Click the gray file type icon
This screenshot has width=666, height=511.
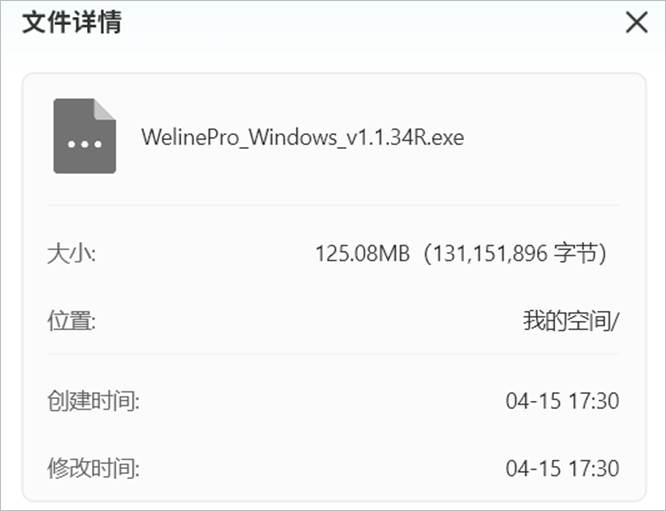(84, 136)
